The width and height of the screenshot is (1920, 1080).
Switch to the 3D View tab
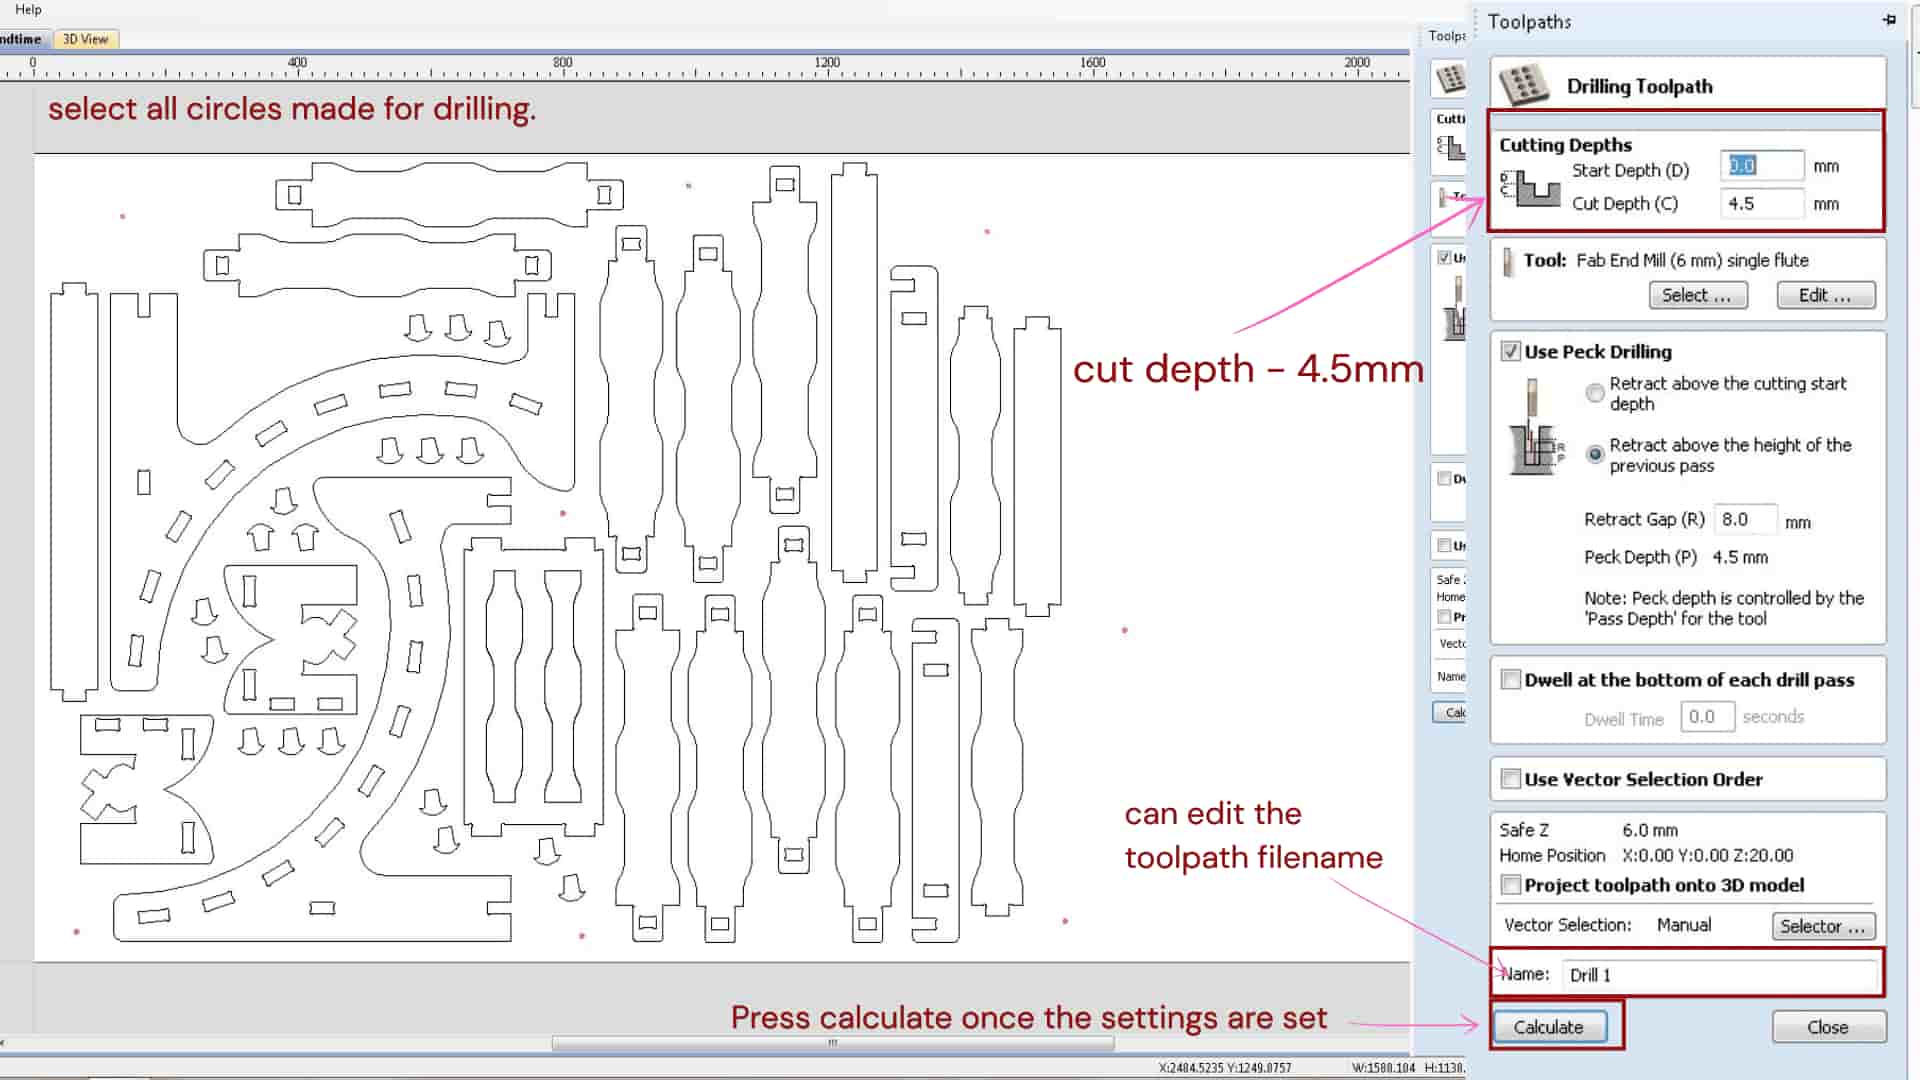(85, 39)
